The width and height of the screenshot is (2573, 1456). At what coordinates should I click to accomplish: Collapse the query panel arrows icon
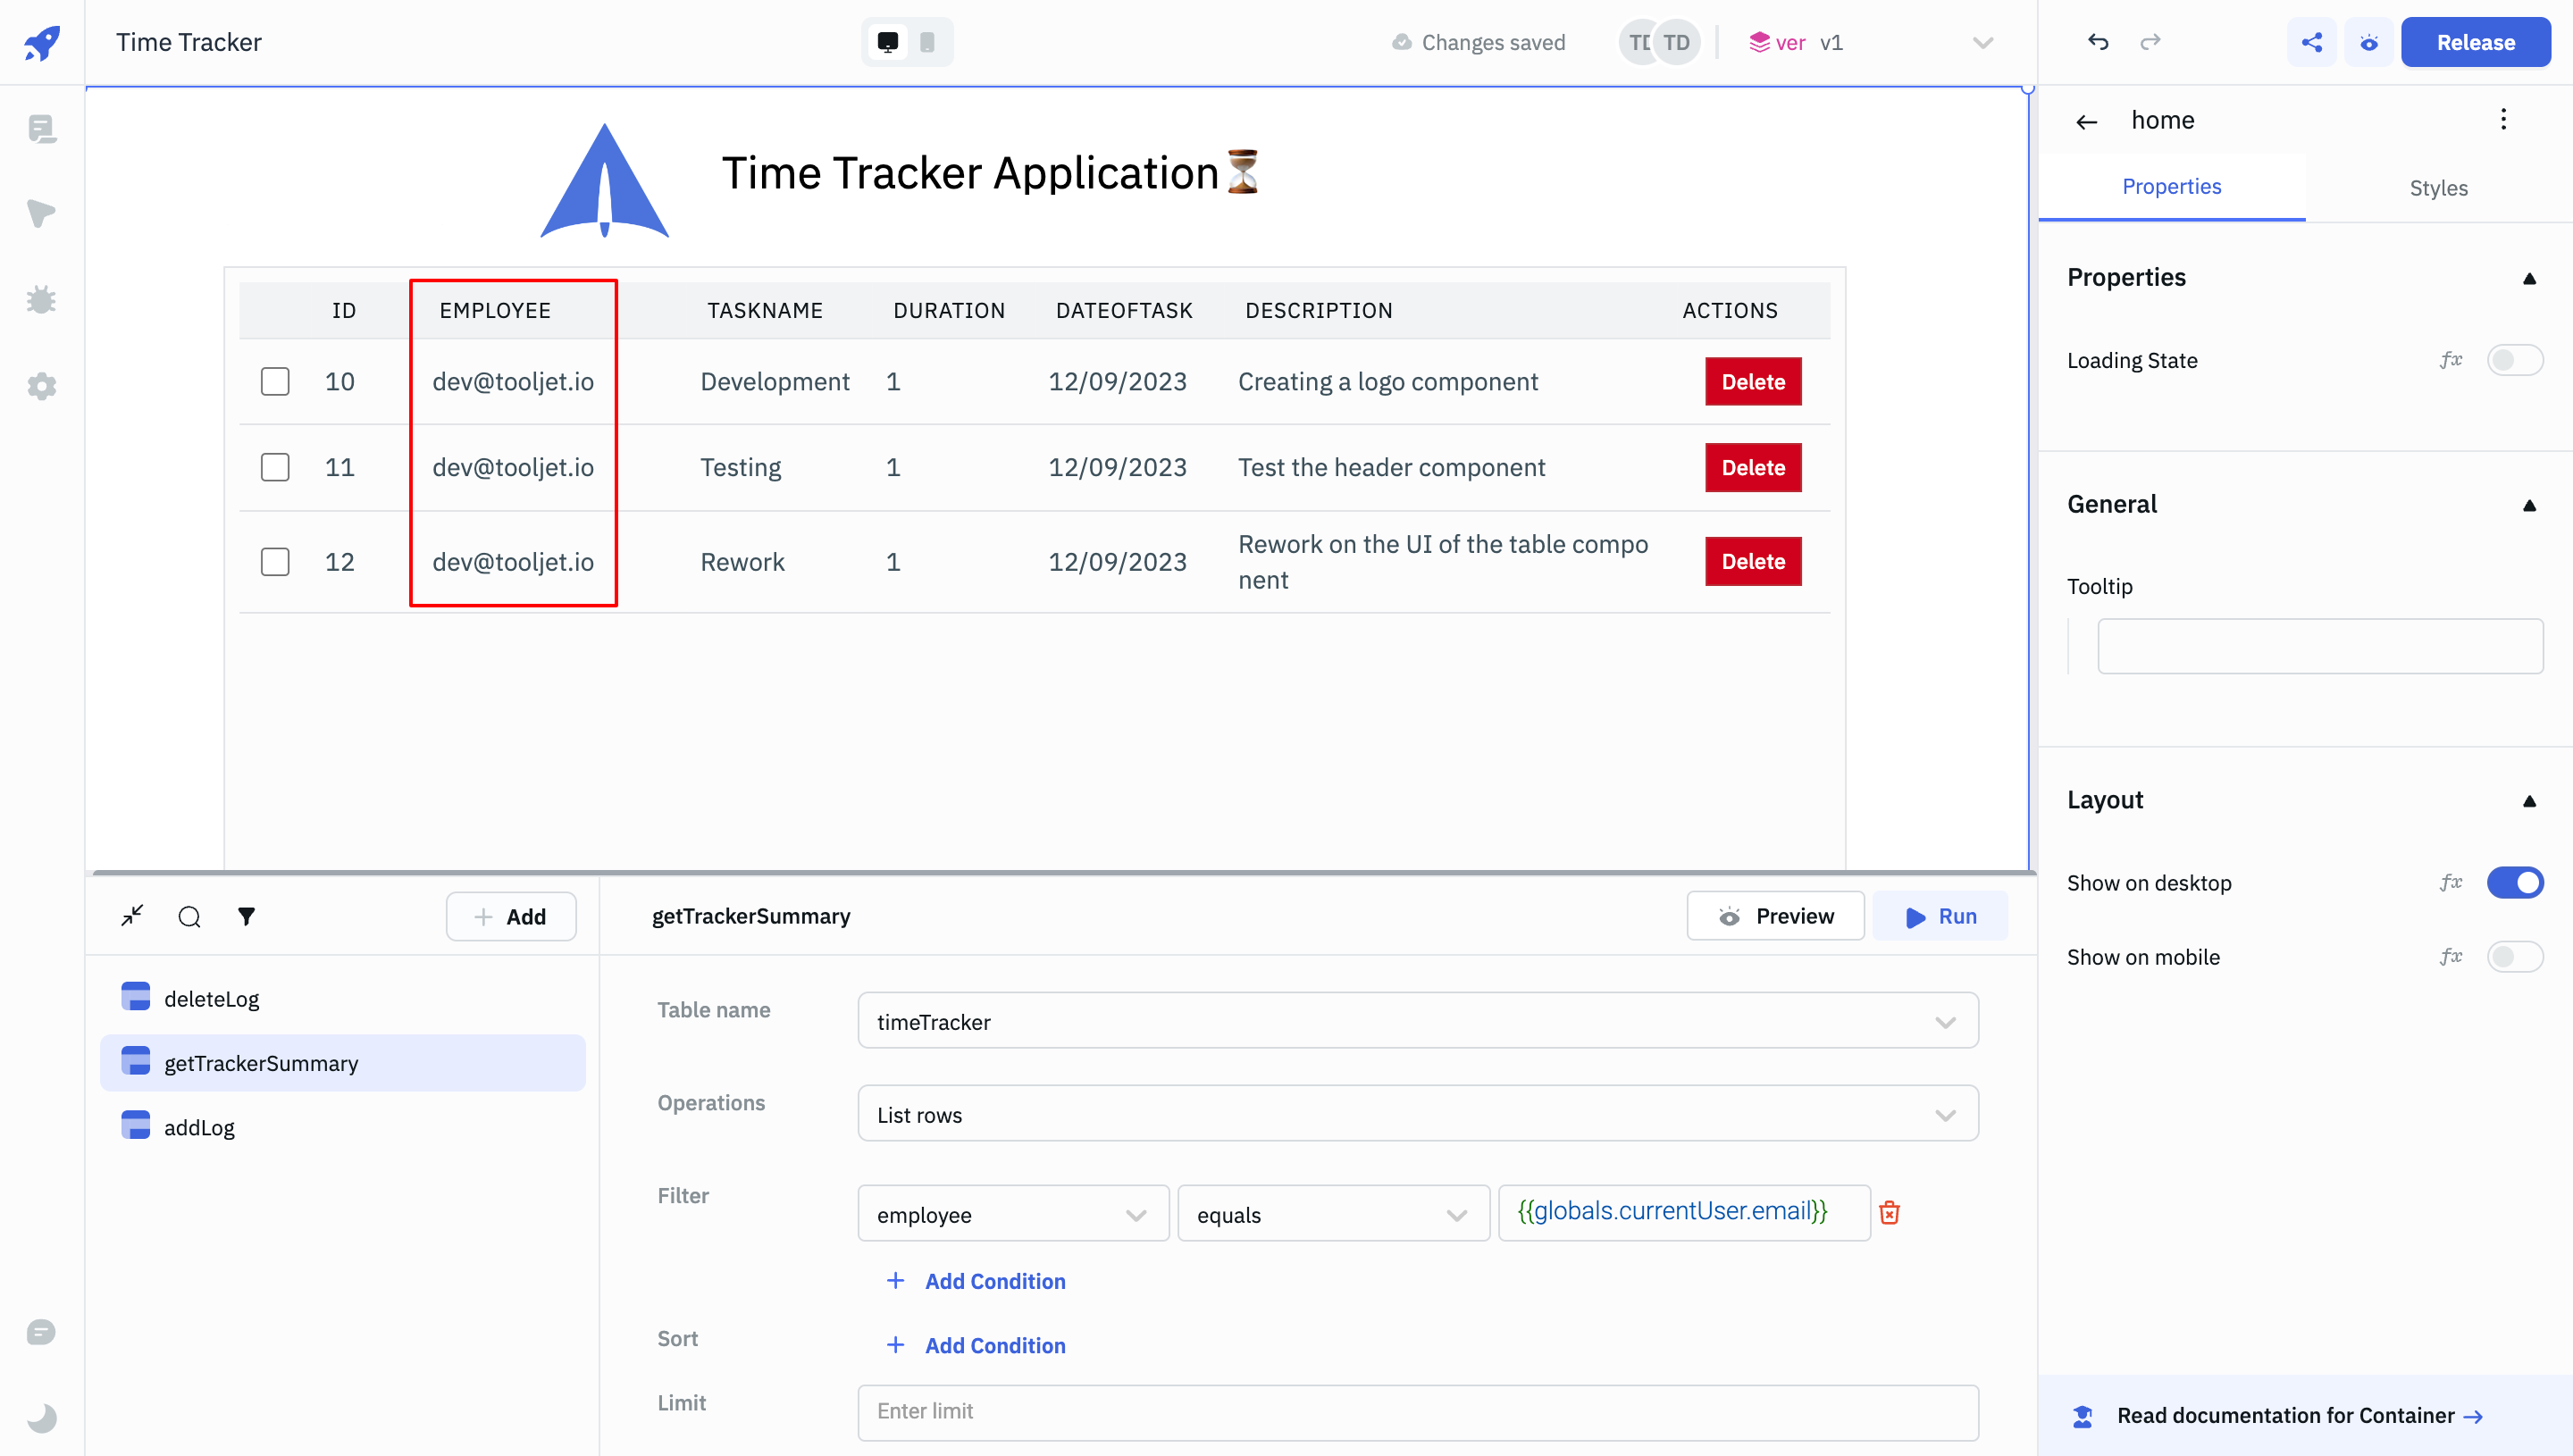coord(132,916)
